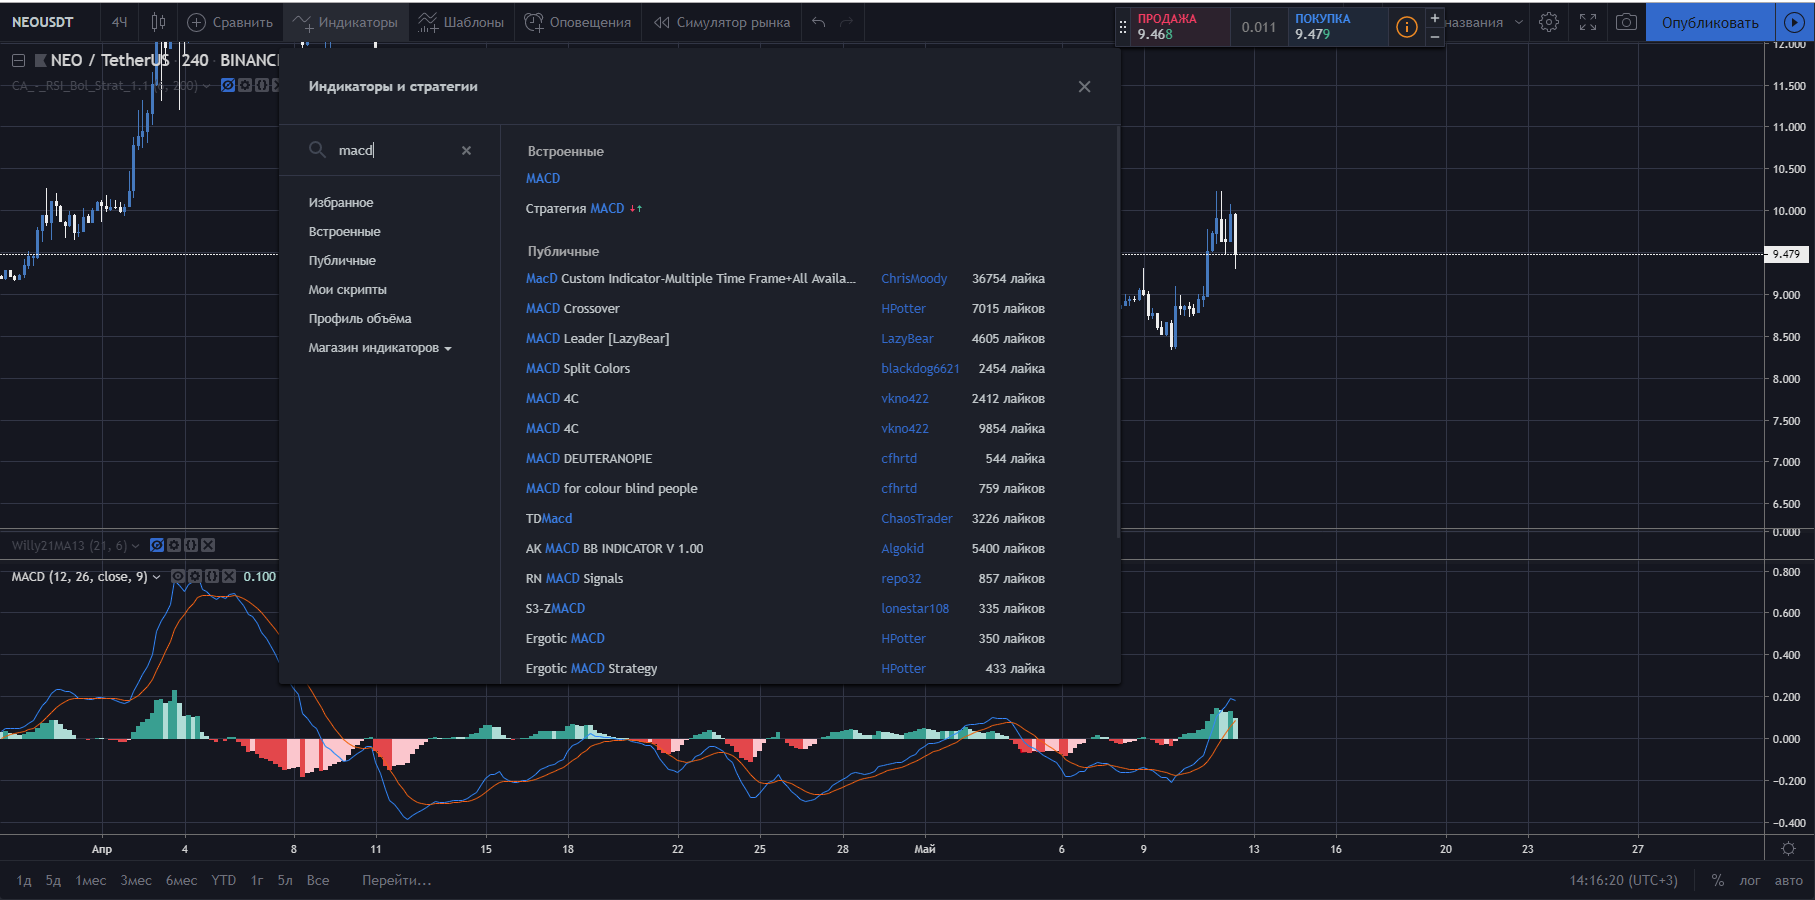
Task: Expand the CA RSI Bol Strat legend chevron
Action: click(x=206, y=86)
